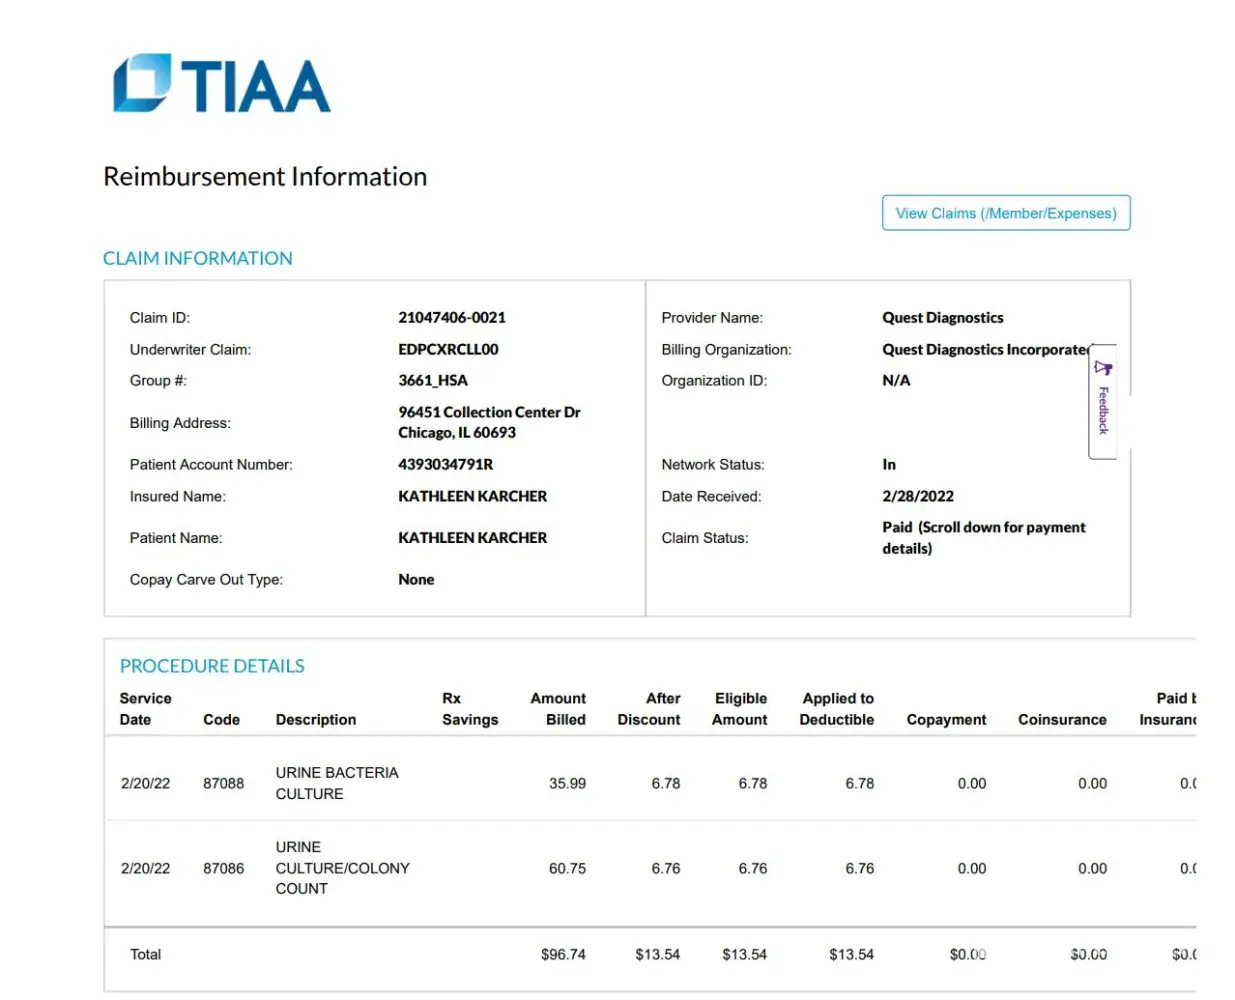Click the Applied to Deductible column header
This screenshot has width=1235, height=1000.
[x=837, y=709]
